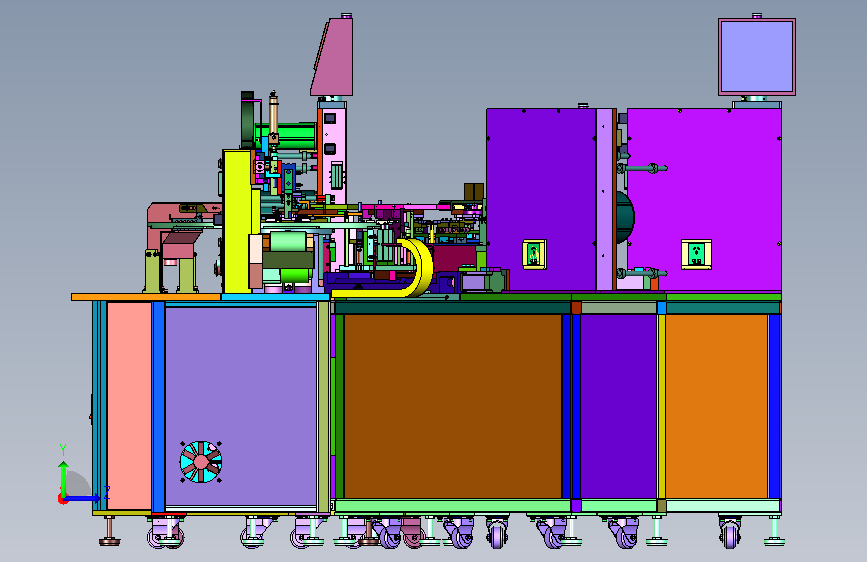Select the bright green horizontal cylinder at the top

pyautogui.click(x=286, y=136)
